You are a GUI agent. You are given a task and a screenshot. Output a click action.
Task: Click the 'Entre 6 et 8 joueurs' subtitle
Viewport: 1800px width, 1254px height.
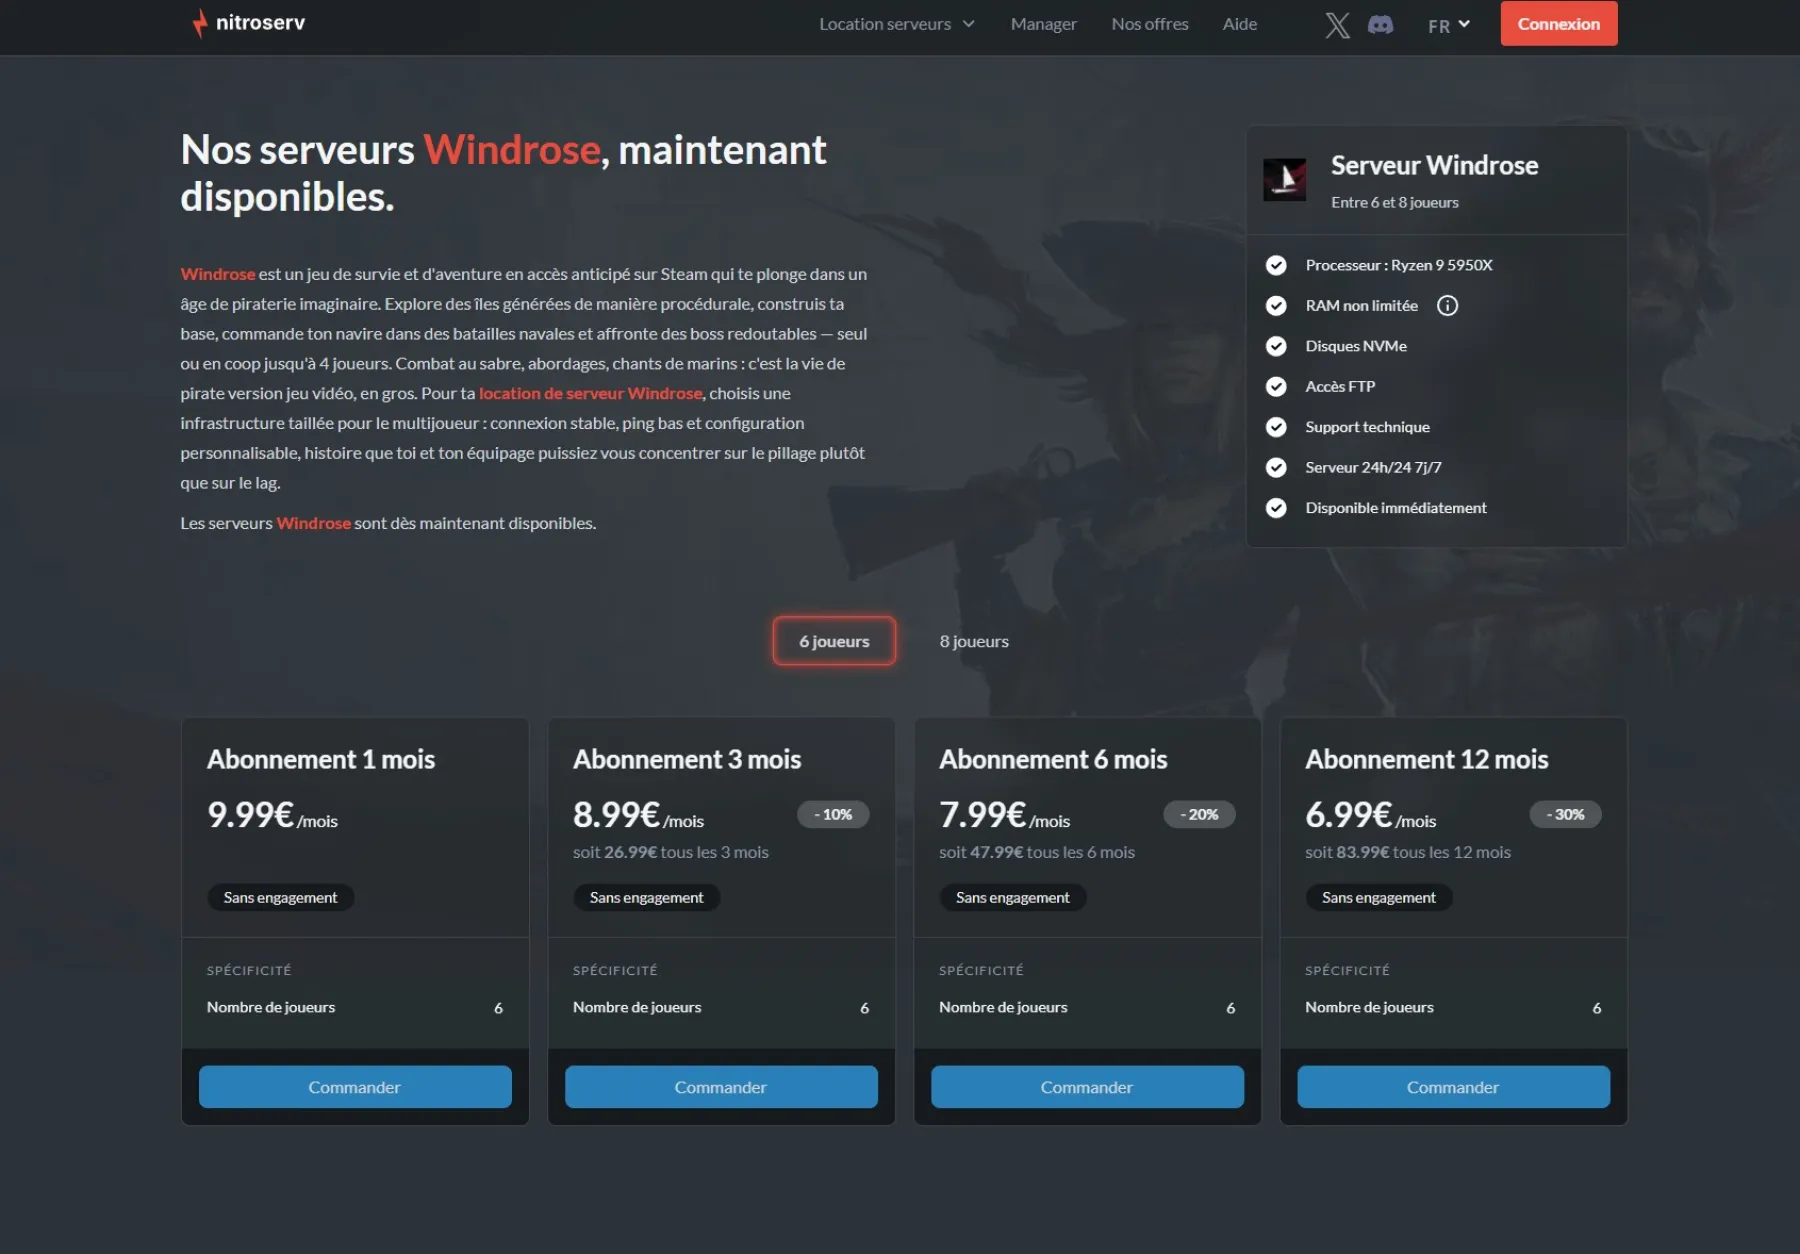tap(1395, 202)
